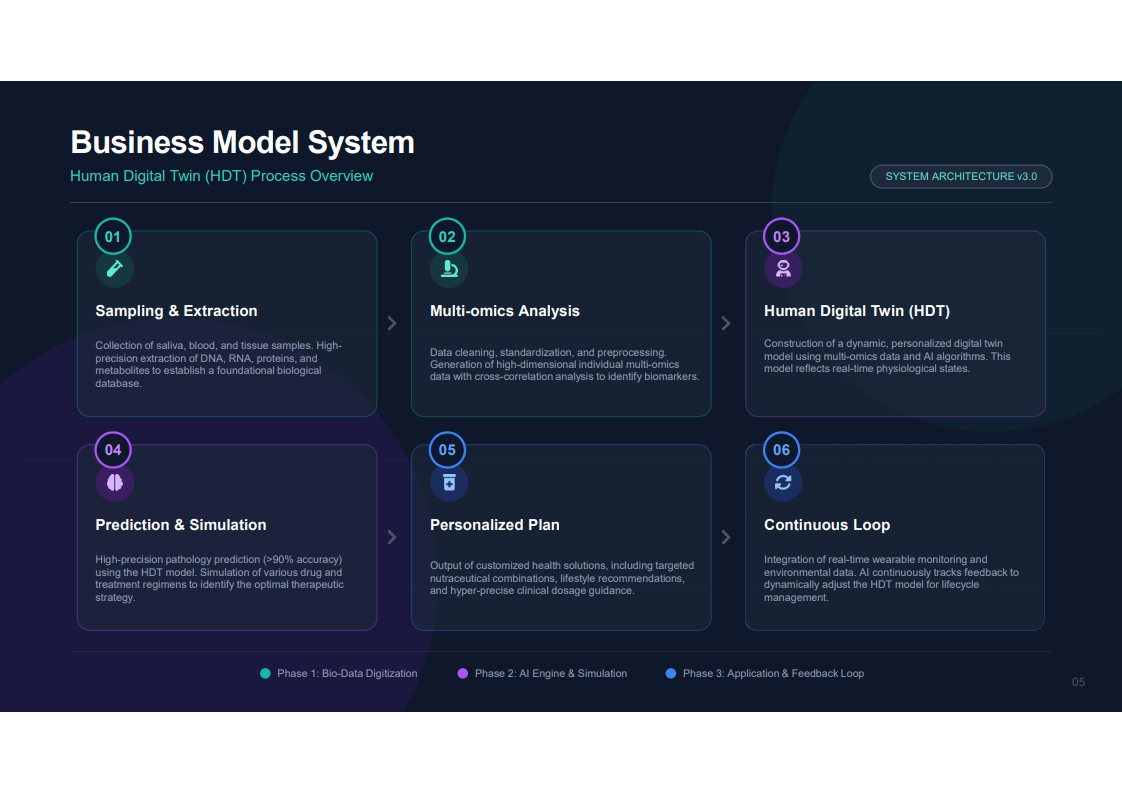Click the purple Phase 2 legend dot
This screenshot has width=1122, height=793.
[x=462, y=673]
